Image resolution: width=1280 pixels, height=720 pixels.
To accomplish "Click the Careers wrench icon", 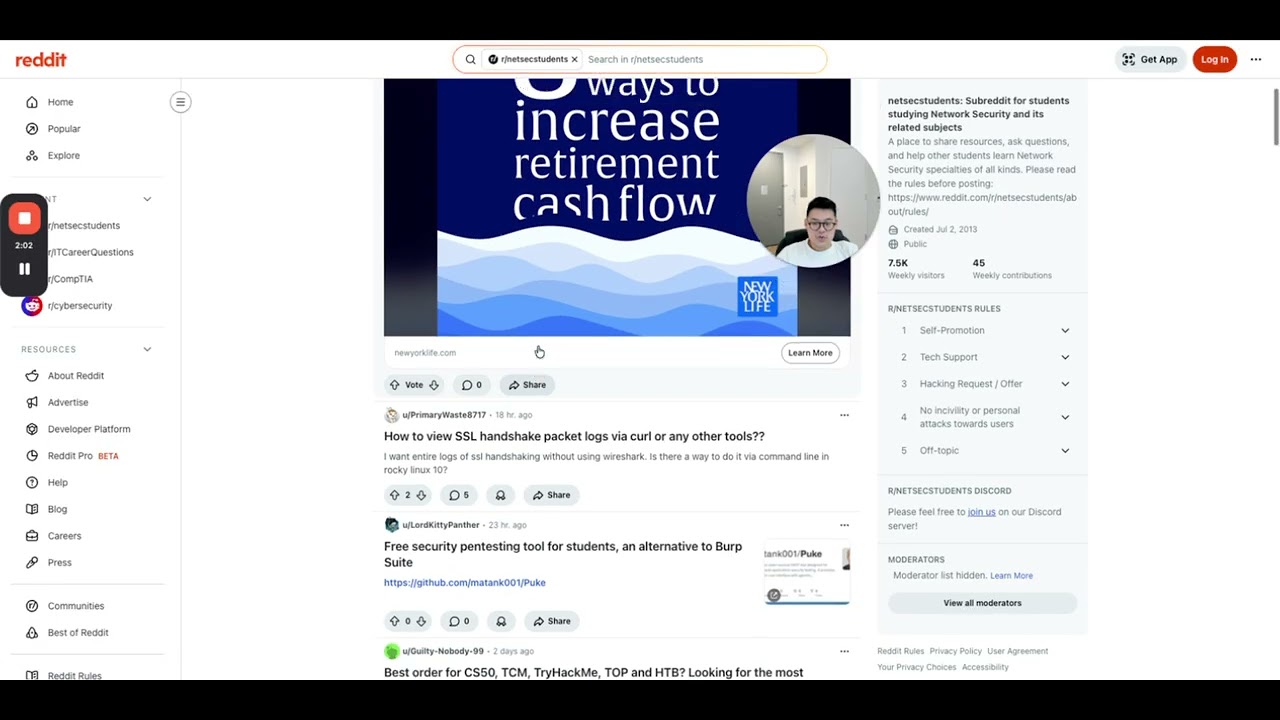I will (32, 536).
